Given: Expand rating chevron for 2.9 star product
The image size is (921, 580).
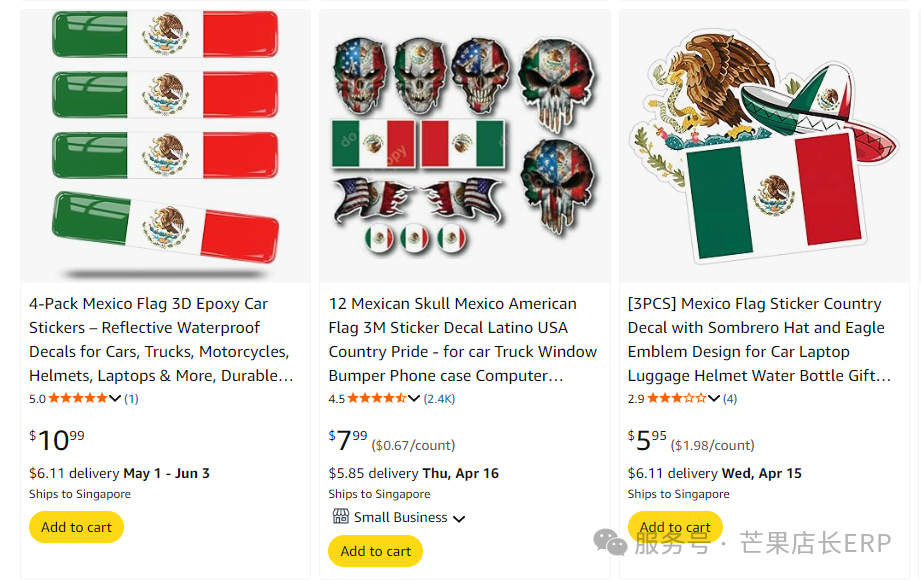Looking at the screenshot, I should (x=714, y=399).
